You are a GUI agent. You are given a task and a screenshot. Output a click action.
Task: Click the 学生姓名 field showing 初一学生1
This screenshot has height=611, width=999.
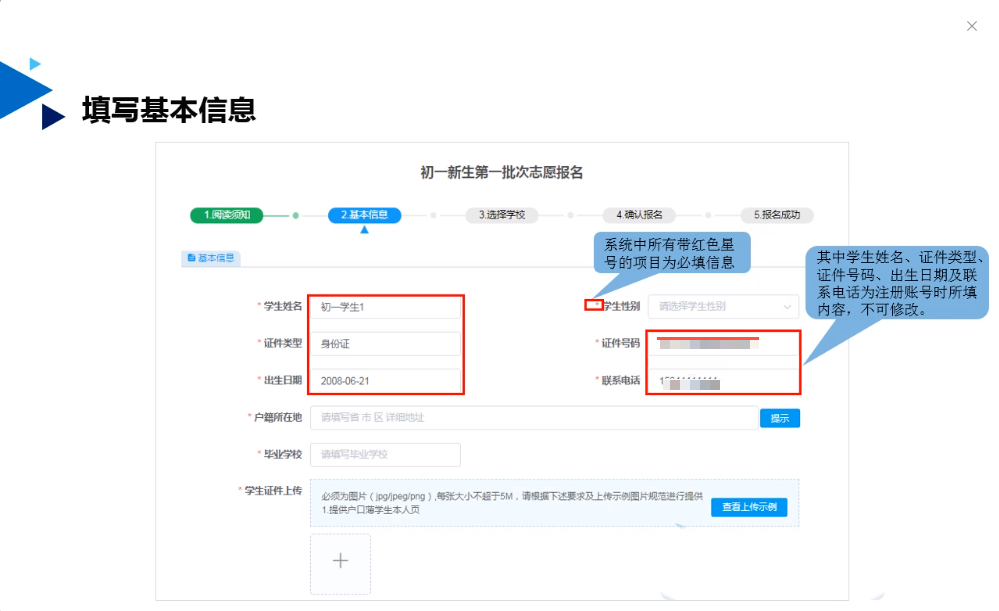tap(385, 307)
